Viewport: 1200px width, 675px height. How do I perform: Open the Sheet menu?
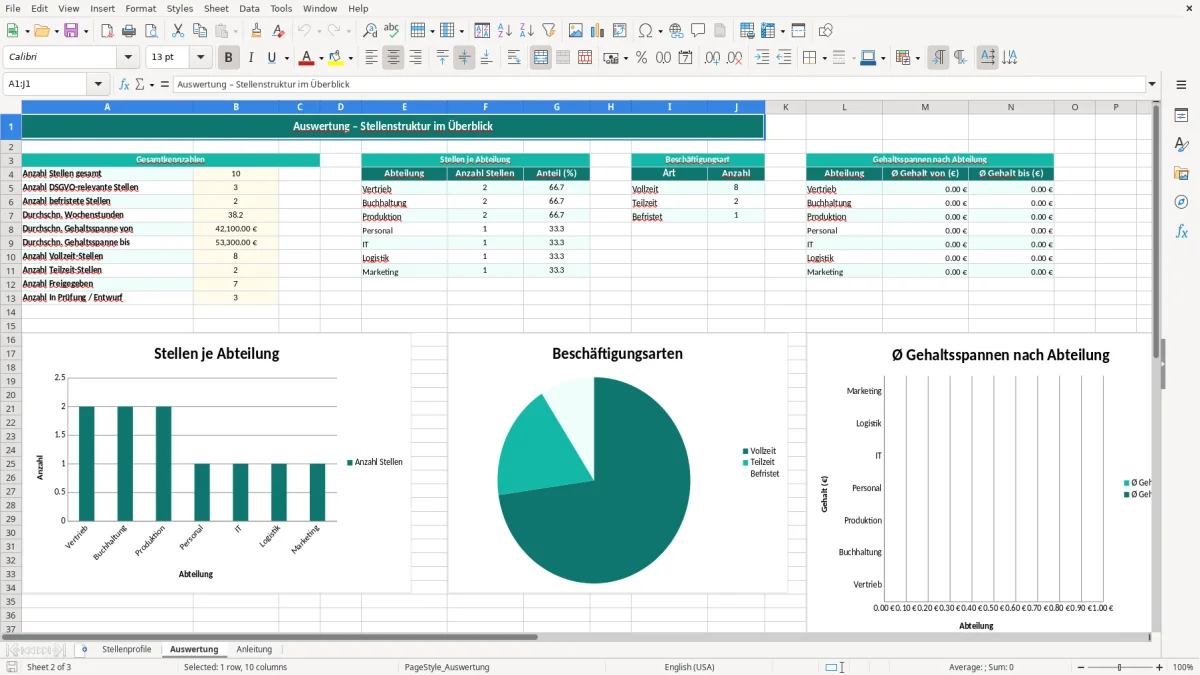coord(216,8)
